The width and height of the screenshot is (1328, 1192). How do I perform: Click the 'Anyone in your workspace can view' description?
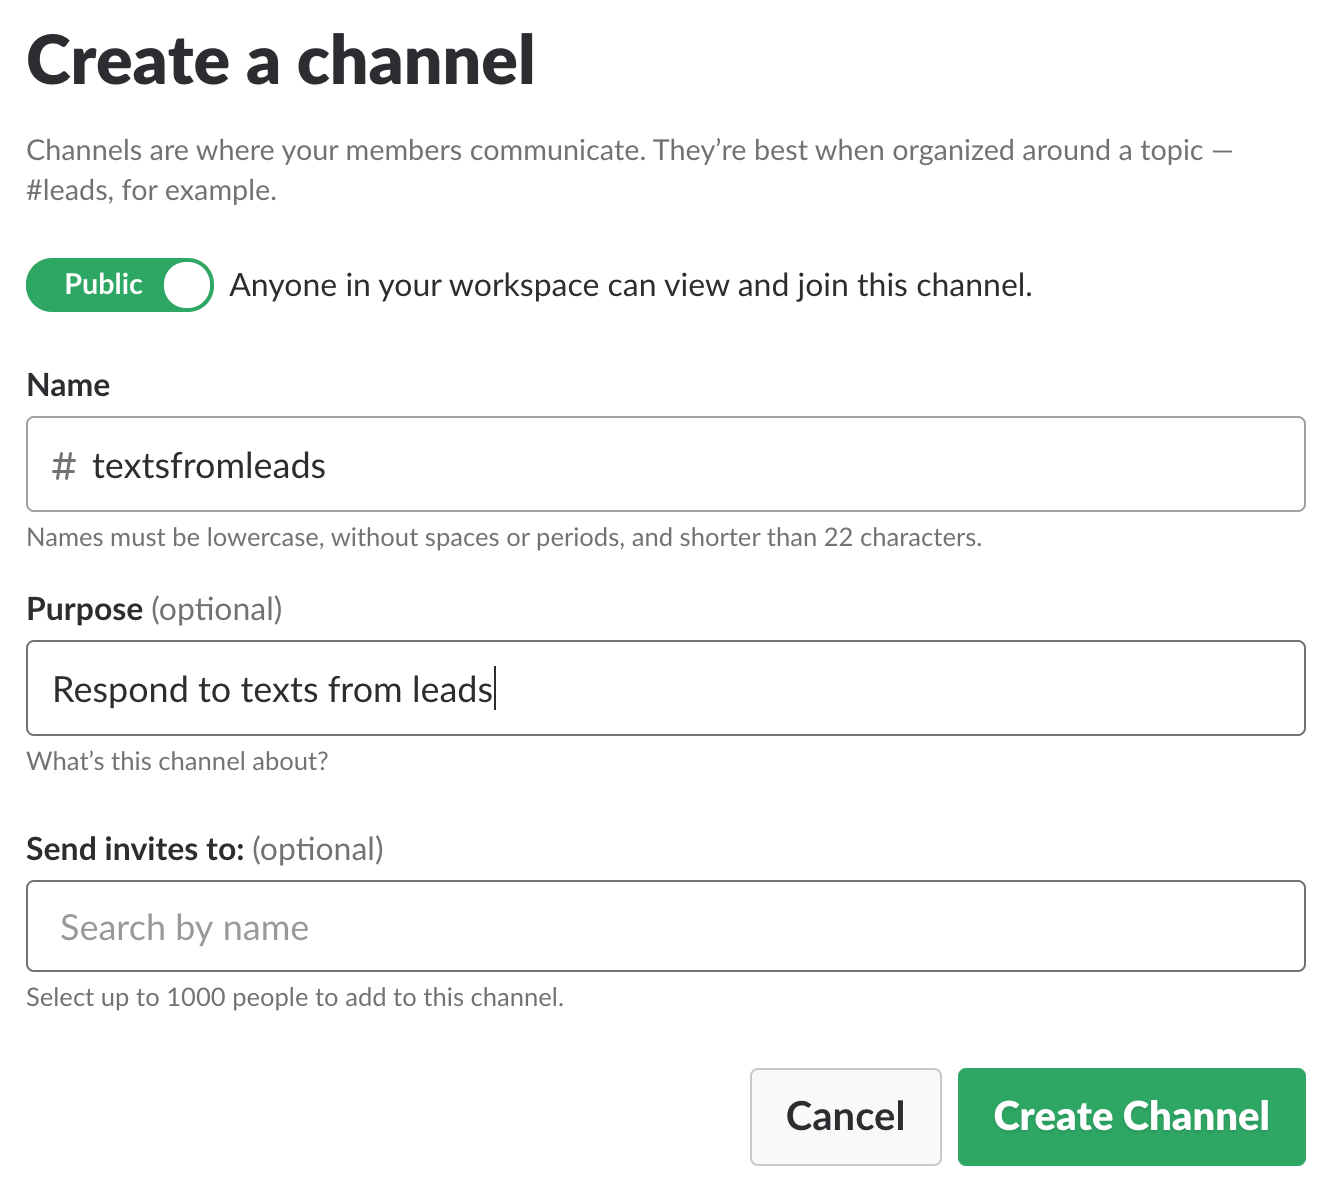(630, 286)
